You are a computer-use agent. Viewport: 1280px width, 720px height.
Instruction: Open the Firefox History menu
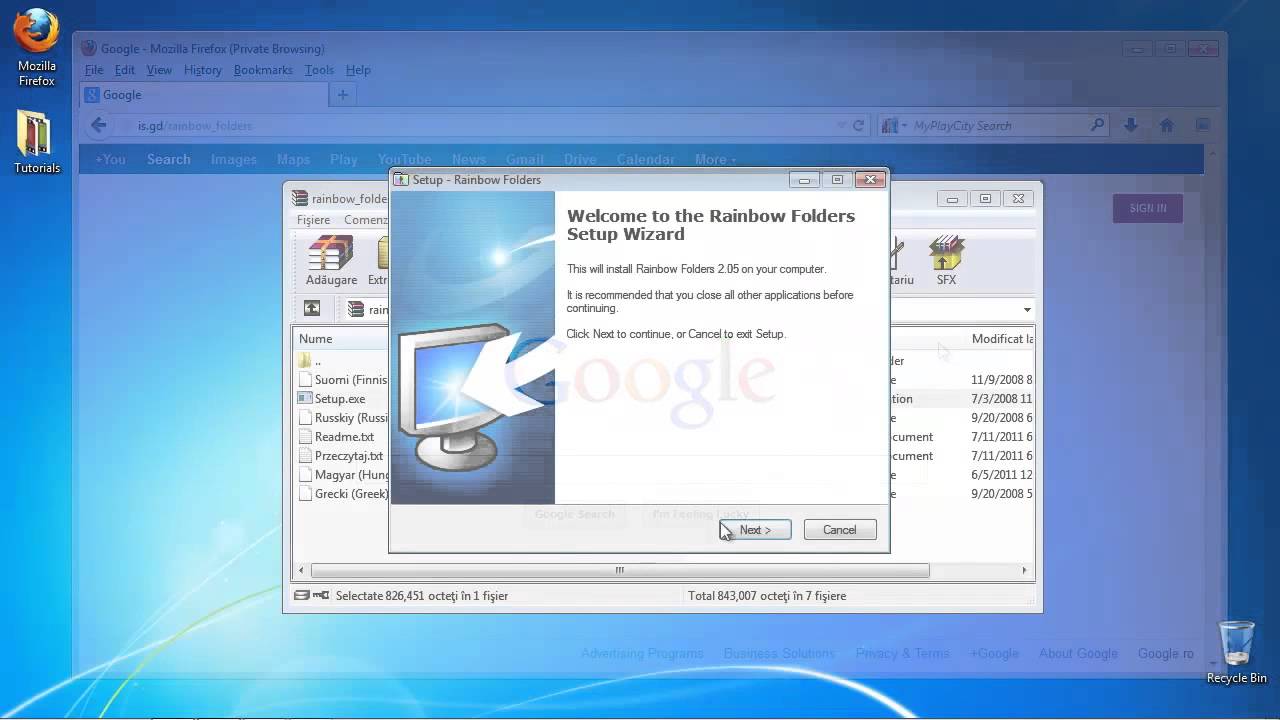pos(203,70)
